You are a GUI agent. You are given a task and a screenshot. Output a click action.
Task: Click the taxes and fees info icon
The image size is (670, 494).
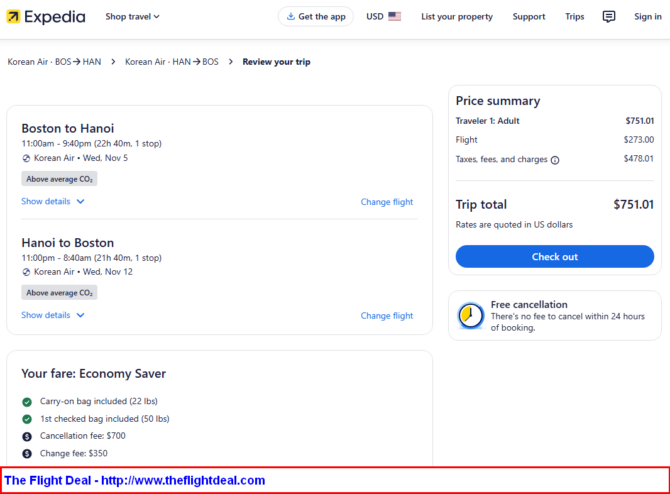[555, 159]
